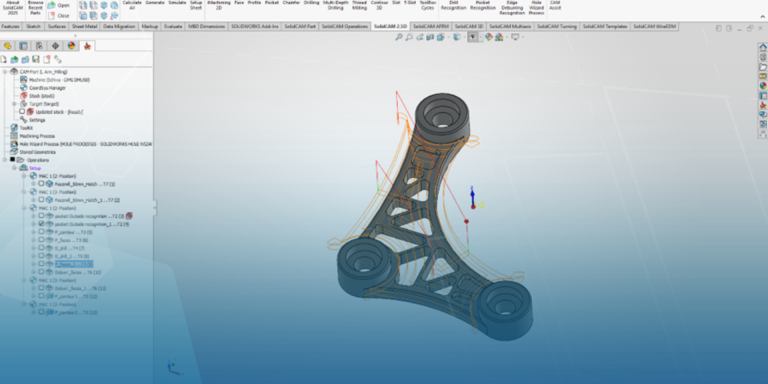The height and width of the screenshot is (384, 768).
Task: Click Zoom to Fit magnifier icon in viewport
Action: (399, 37)
